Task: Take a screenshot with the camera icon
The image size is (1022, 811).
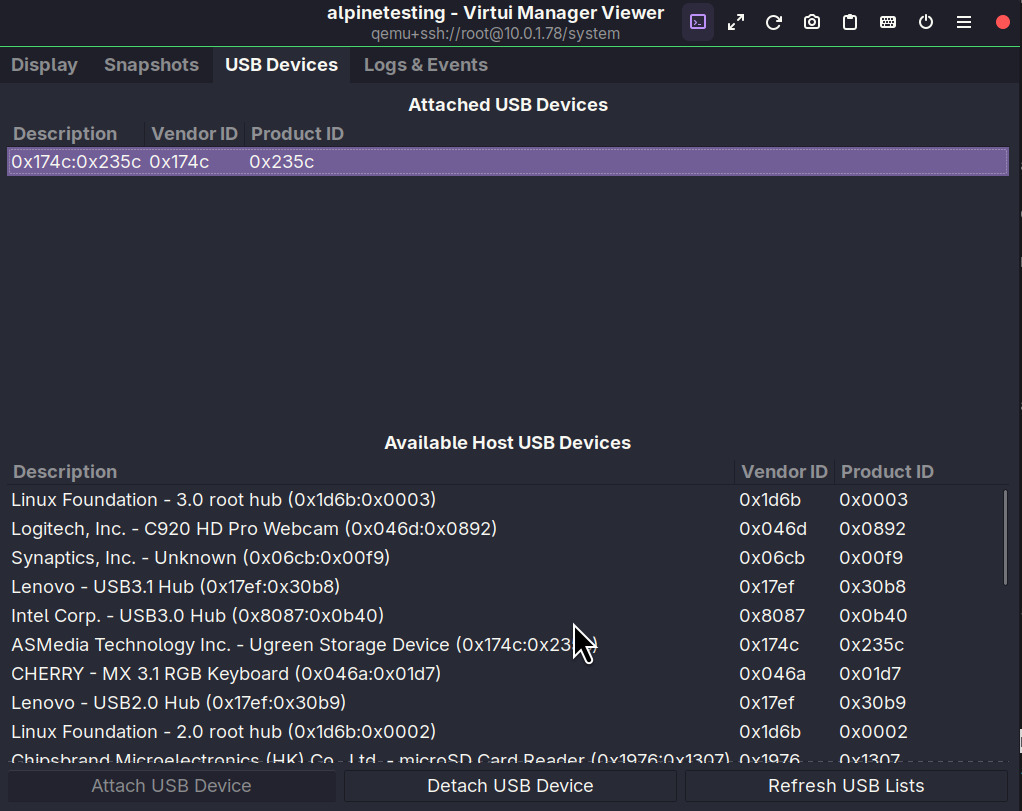Action: (812, 22)
